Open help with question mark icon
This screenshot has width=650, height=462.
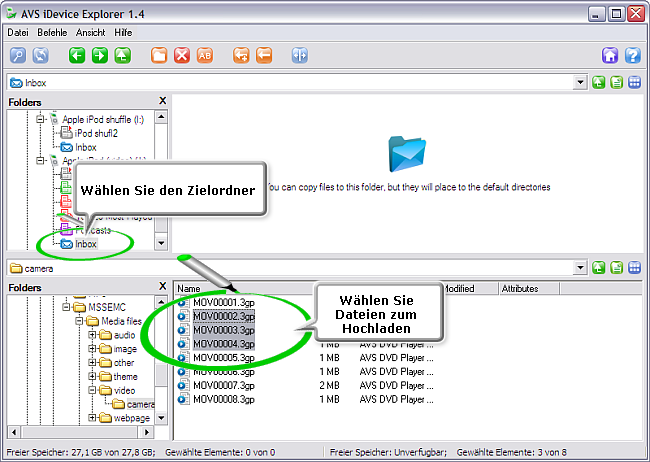633,55
